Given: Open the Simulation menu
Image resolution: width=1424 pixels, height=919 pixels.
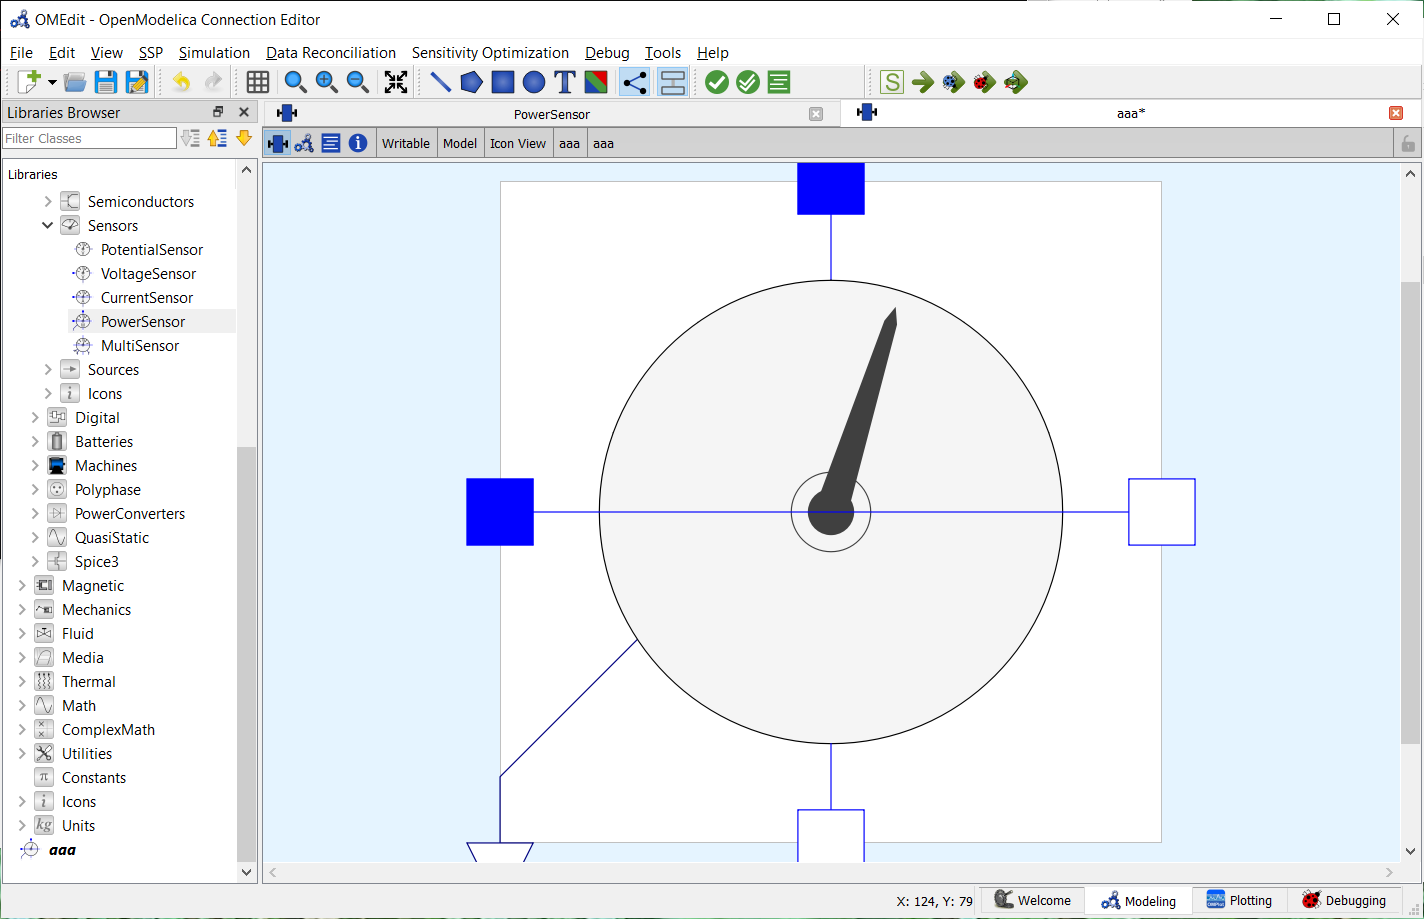Looking at the screenshot, I should [214, 52].
